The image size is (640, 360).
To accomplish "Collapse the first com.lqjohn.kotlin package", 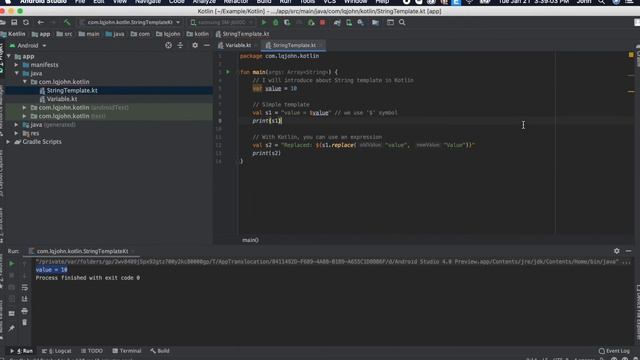I will 24,82.
